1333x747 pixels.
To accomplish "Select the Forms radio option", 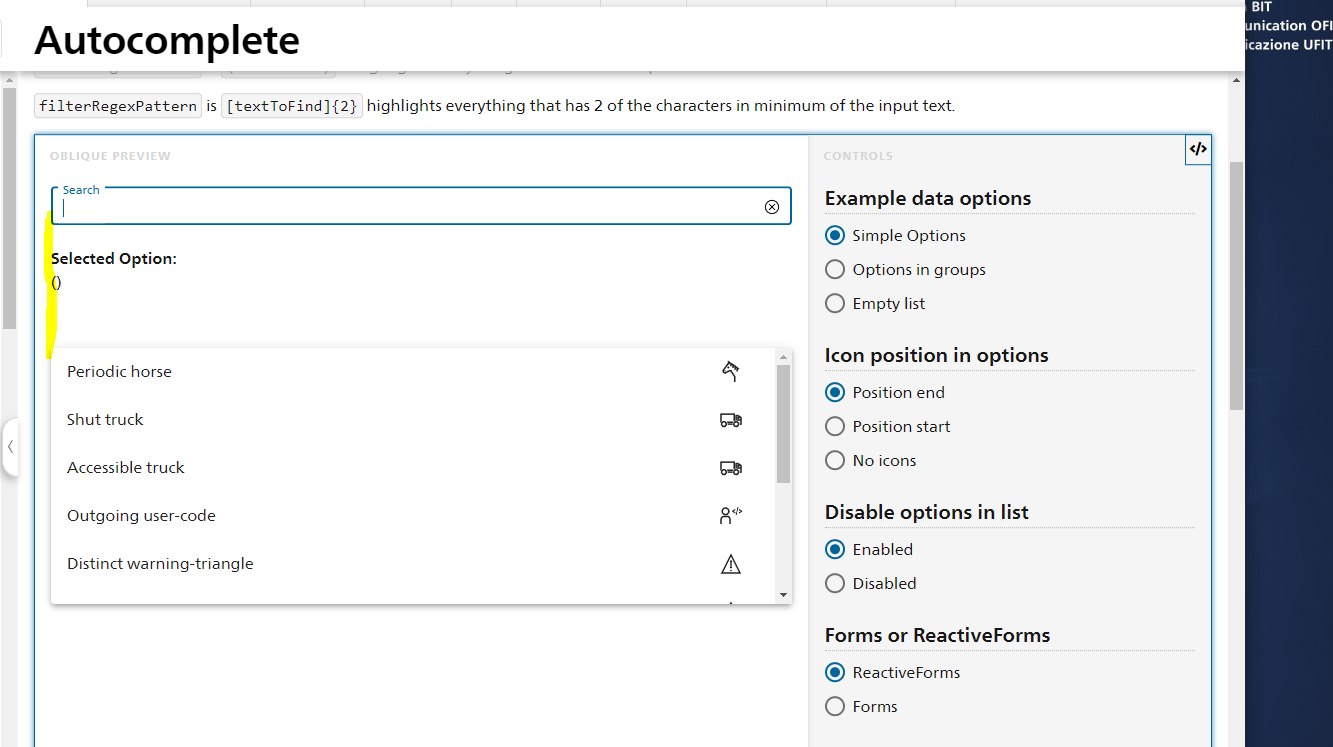I will (x=835, y=706).
